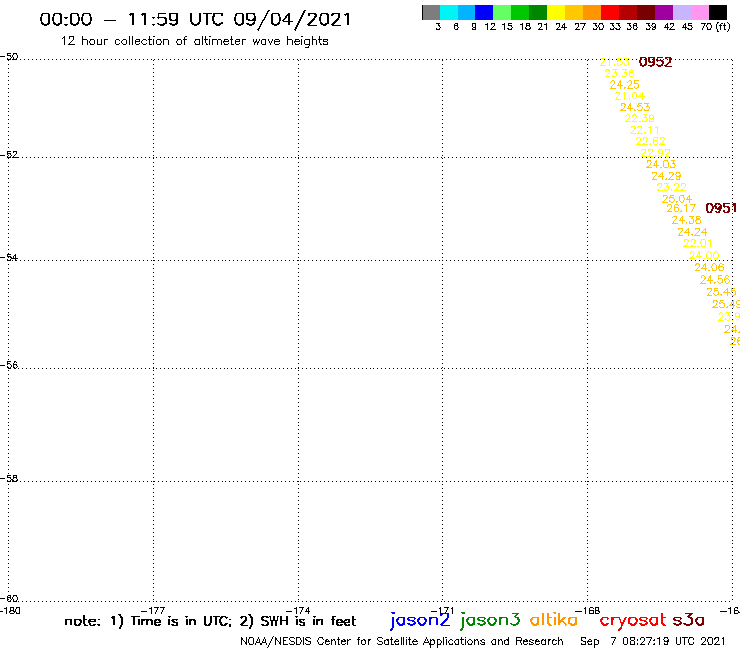Click the wave height value 22.01
This screenshot has width=740, height=650.
coord(698,244)
